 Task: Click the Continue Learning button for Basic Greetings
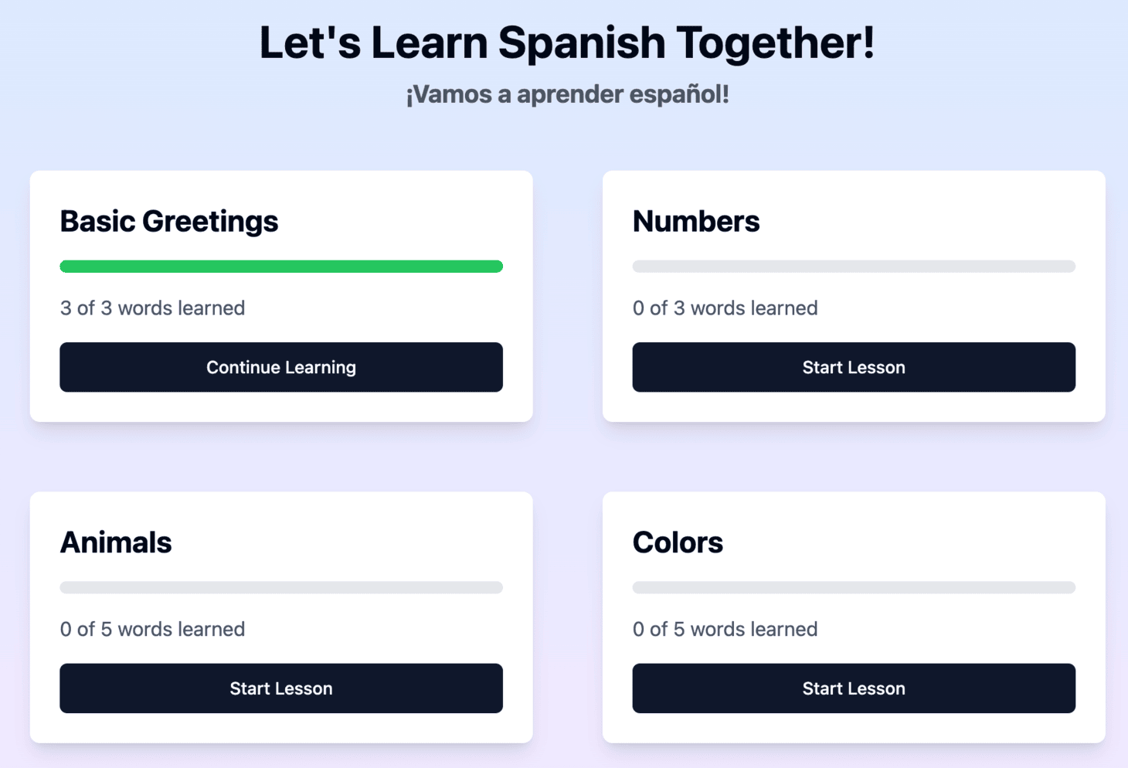[x=281, y=367]
